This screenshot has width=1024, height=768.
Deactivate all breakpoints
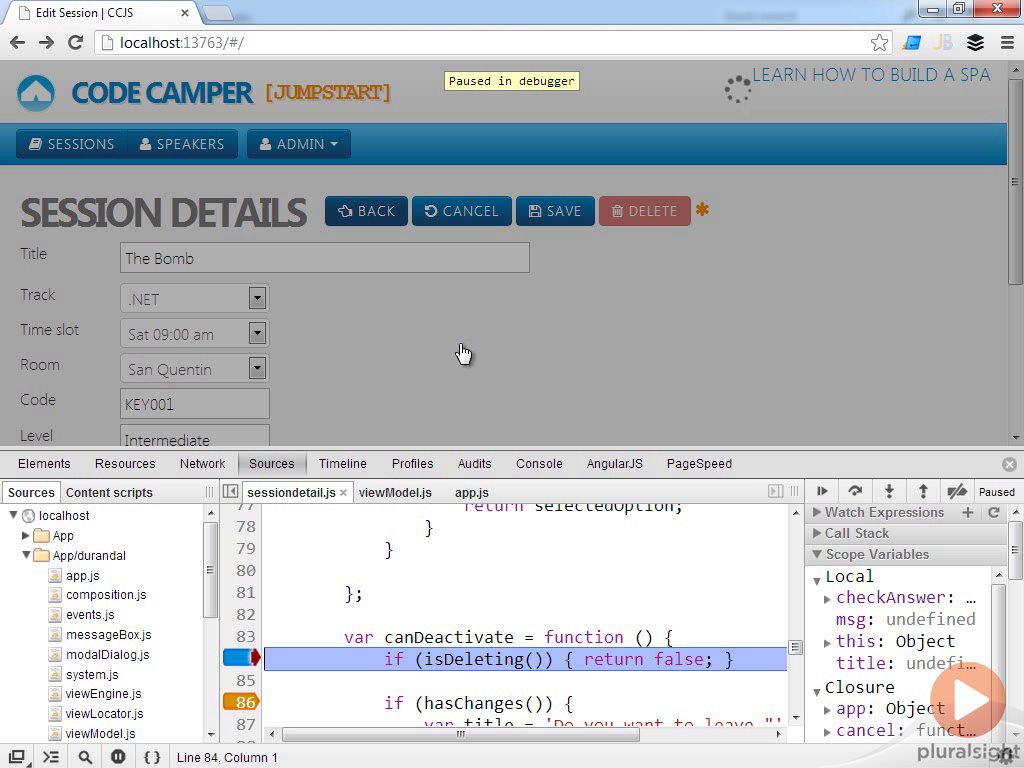coord(957,491)
